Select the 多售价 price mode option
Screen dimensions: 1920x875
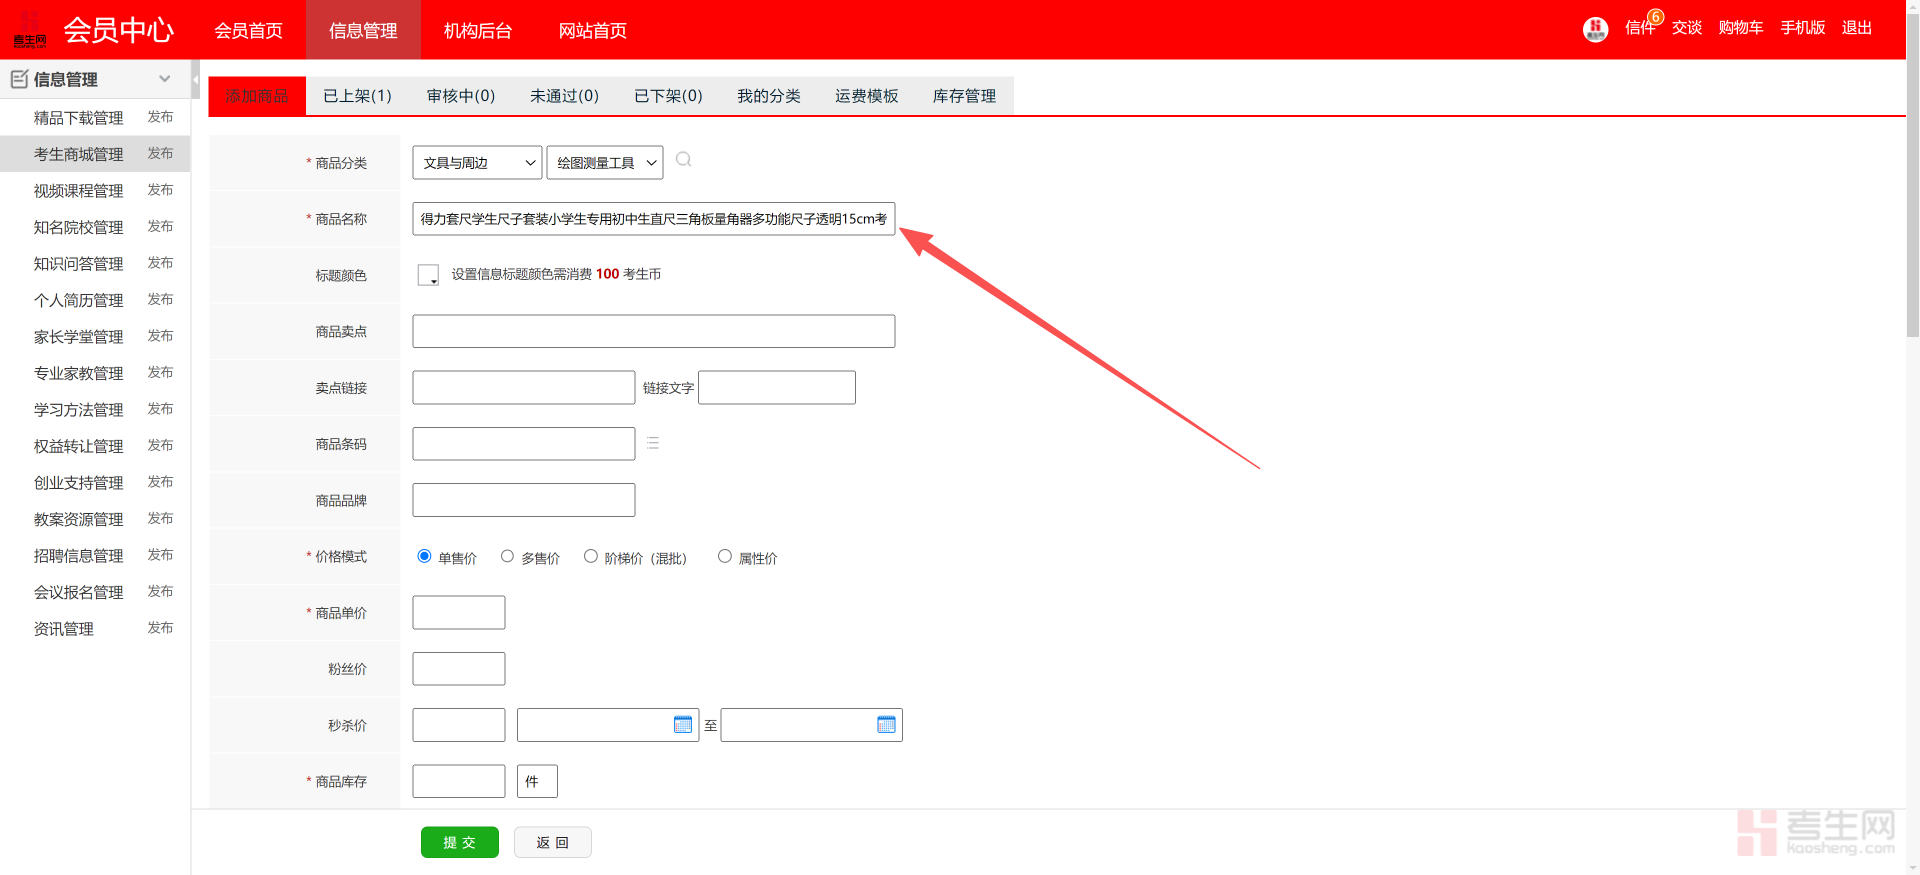[507, 556]
